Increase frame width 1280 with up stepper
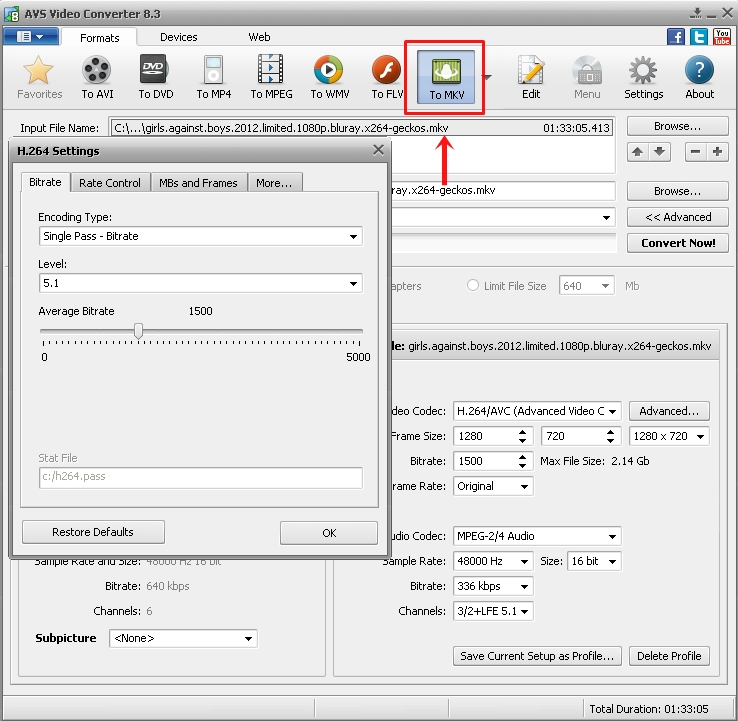Viewport: 738px width, 721px height. (x=522, y=432)
